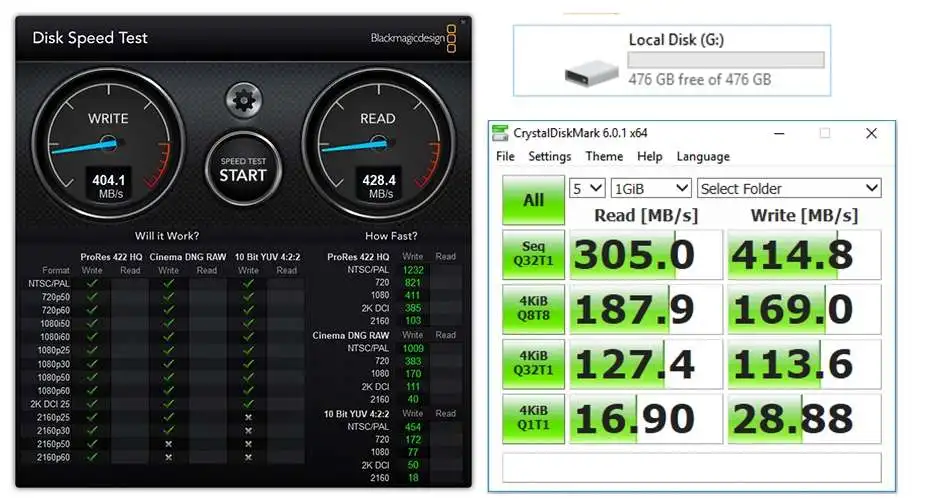Open the gear settings icon in Disk Speed Test
Viewport: 950px width, 503px height.
[244, 99]
